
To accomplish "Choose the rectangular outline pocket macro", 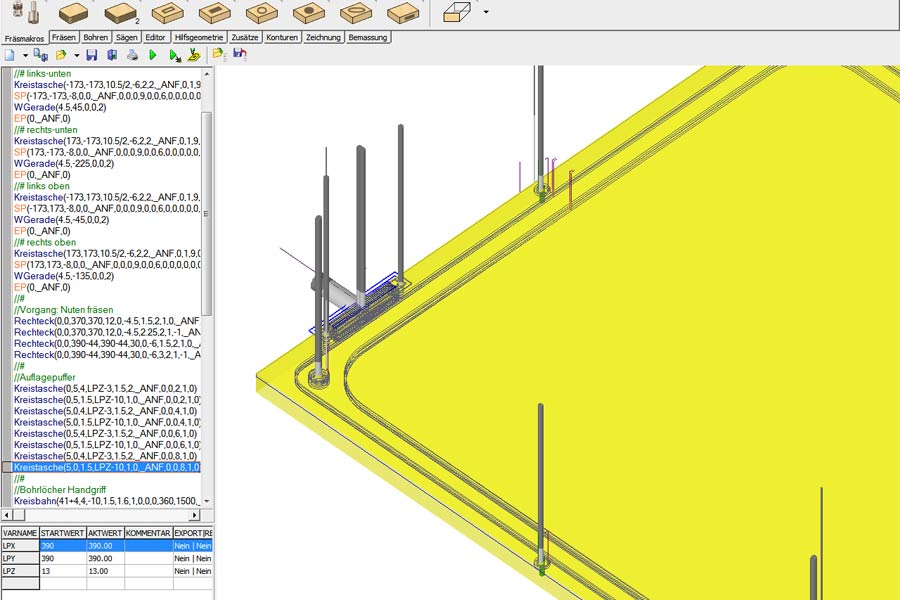I will (x=168, y=13).
